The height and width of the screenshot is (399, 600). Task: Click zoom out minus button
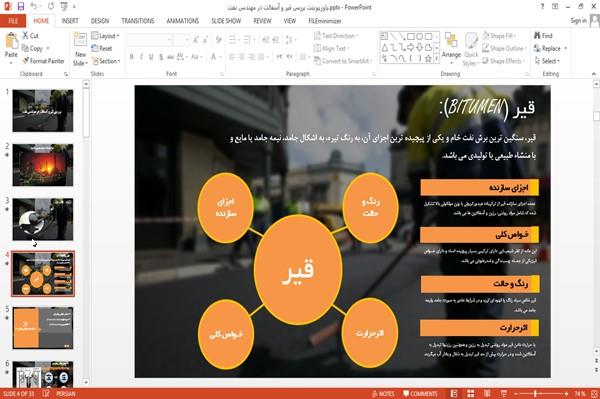(x=516, y=394)
